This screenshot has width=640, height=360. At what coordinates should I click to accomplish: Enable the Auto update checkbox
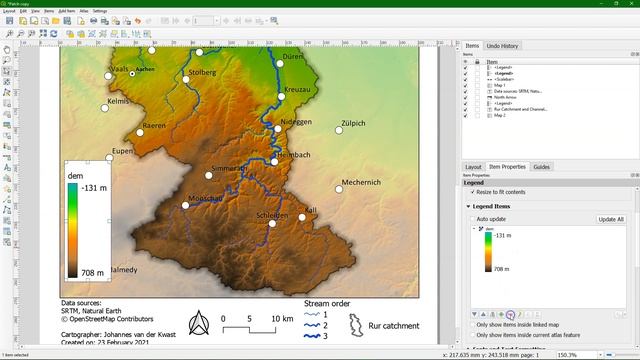tap(473, 219)
